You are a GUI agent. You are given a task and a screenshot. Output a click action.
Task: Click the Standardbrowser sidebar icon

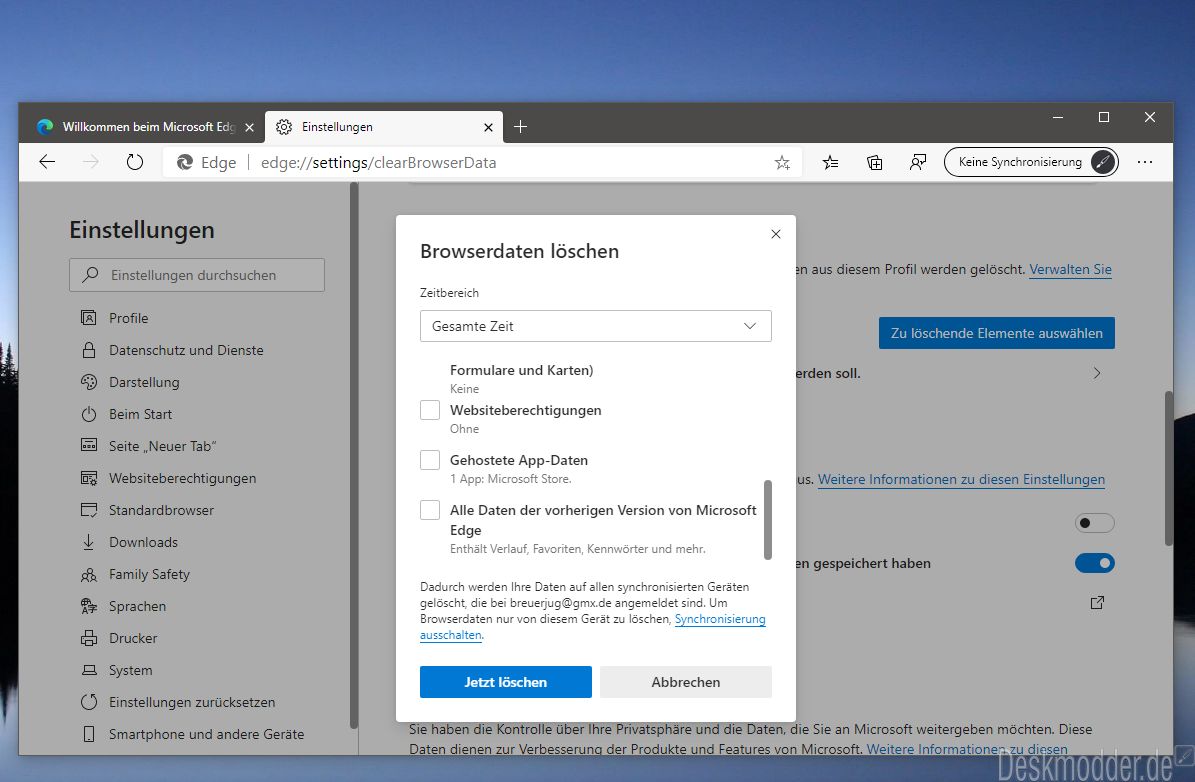point(89,510)
